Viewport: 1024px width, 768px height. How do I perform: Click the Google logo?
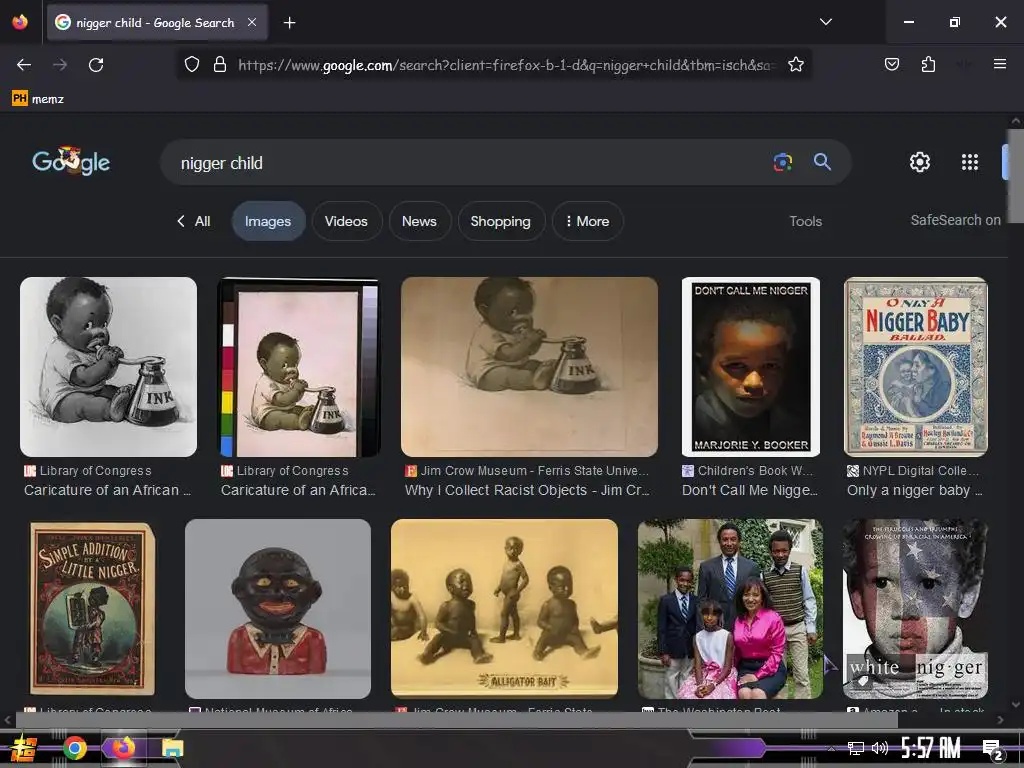point(71,161)
